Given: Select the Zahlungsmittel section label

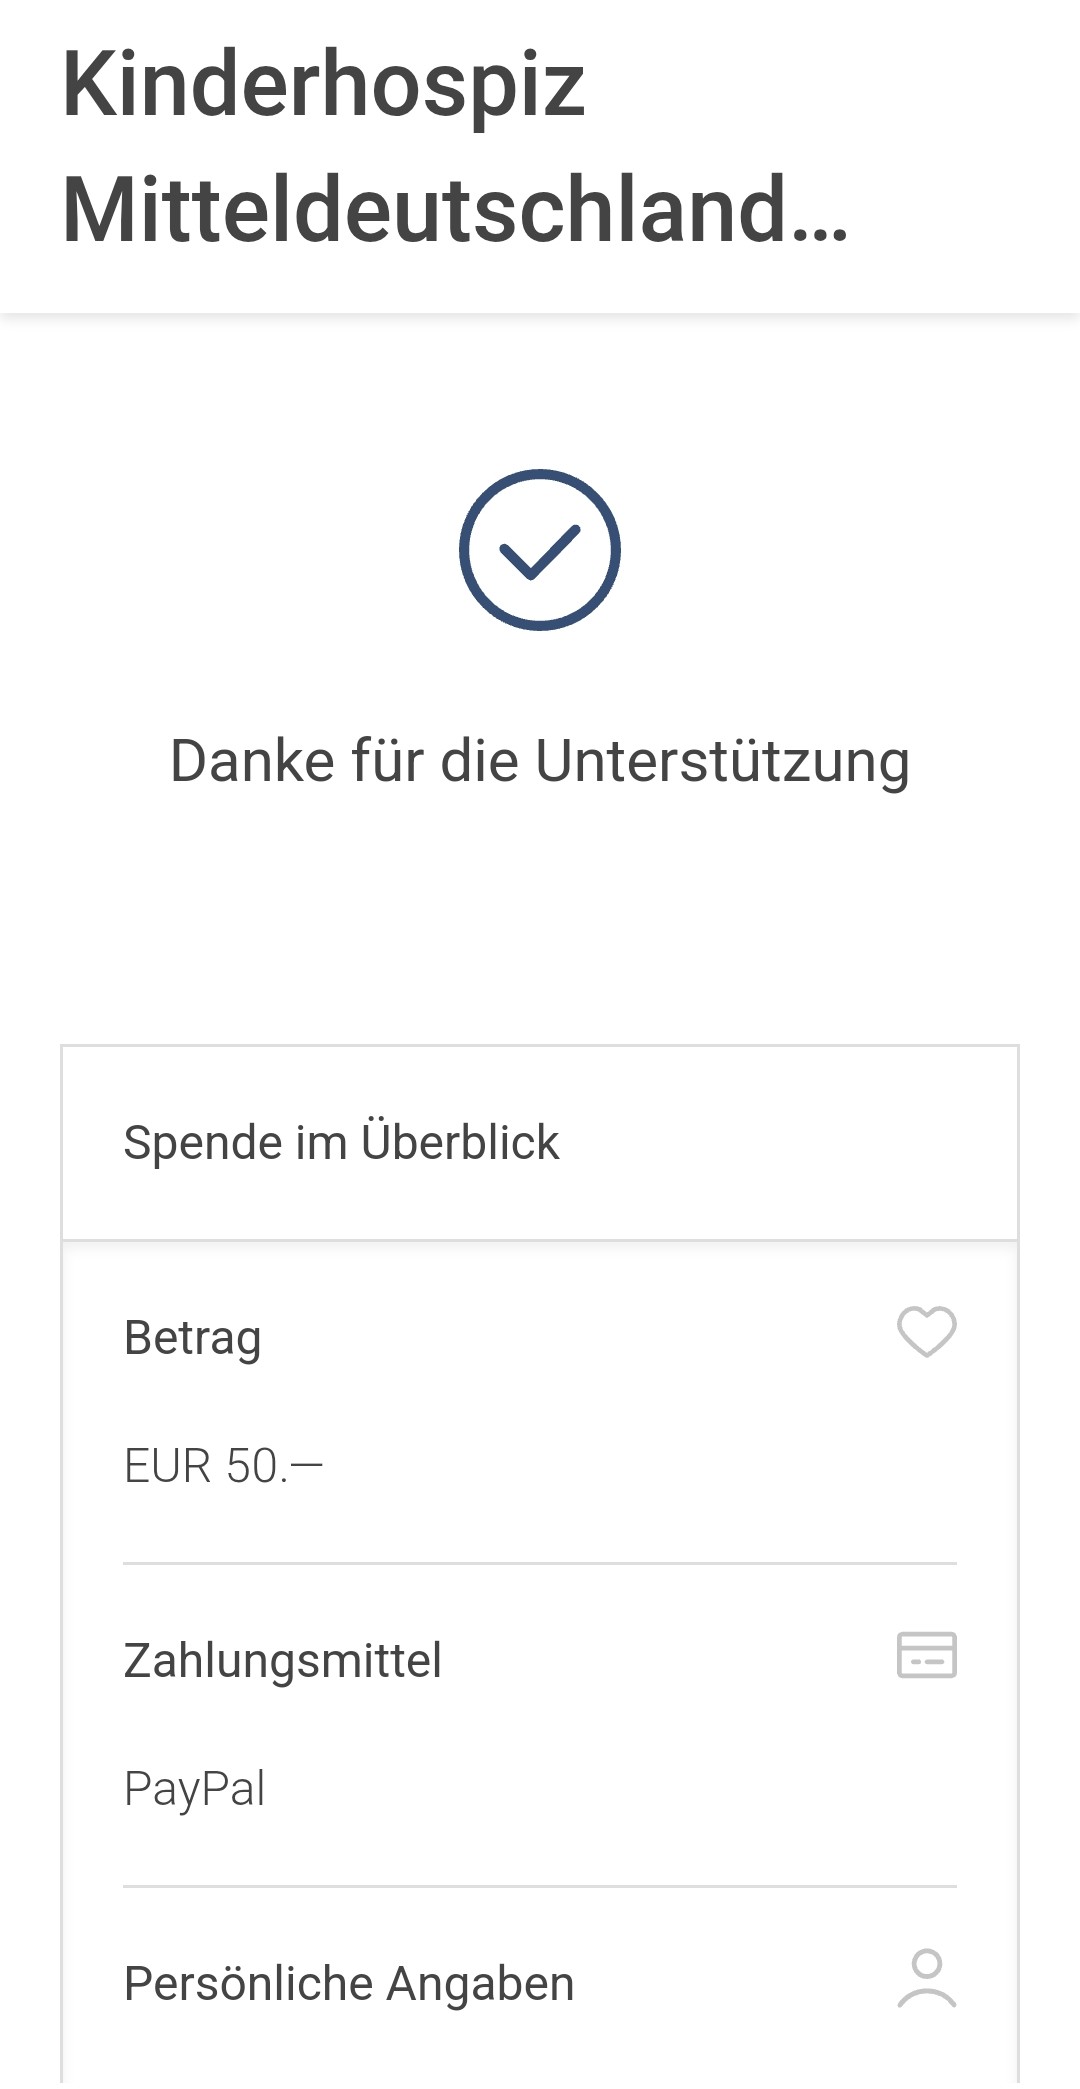Looking at the screenshot, I should click(x=282, y=1660).
